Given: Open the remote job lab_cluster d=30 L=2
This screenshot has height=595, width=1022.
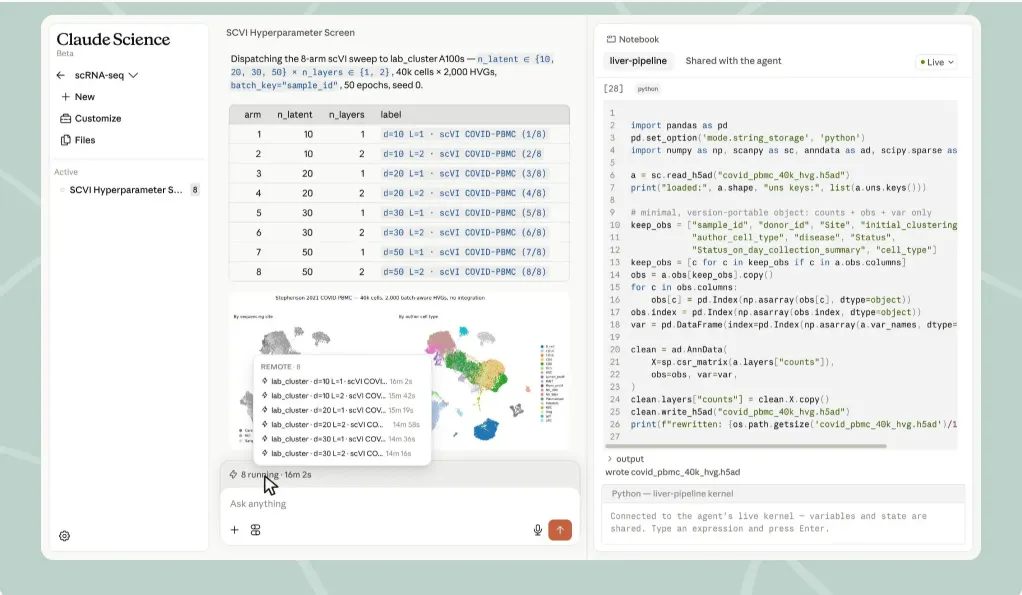Looking at the screenshot, I should pos(336,453).
